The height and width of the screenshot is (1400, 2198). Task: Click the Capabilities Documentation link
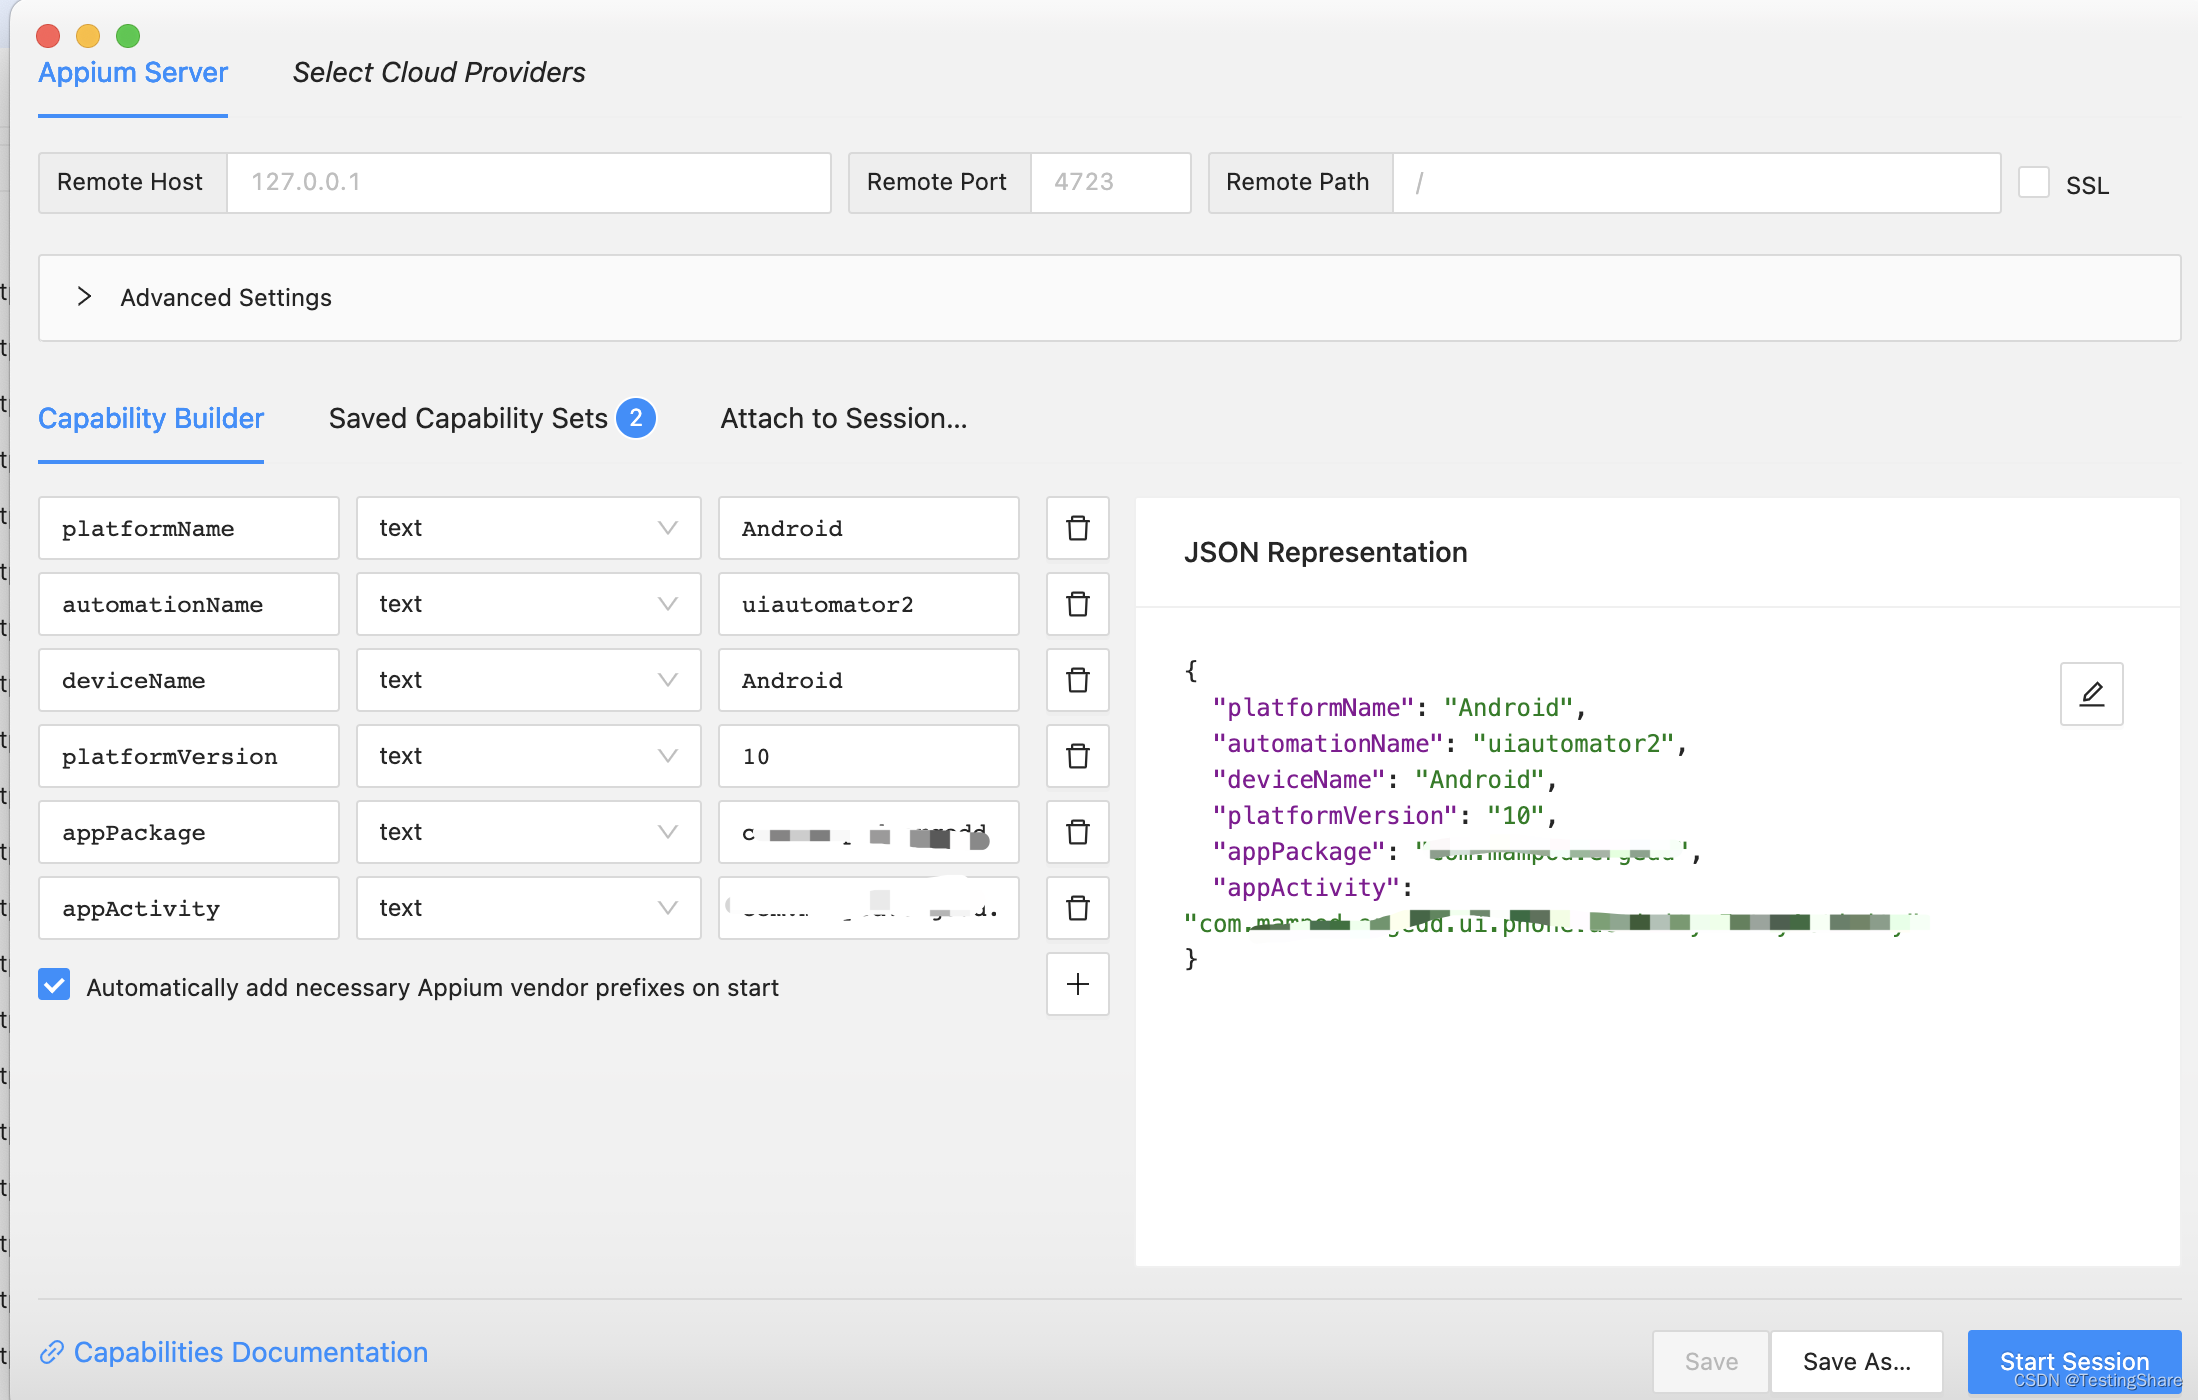[248, 1352]
